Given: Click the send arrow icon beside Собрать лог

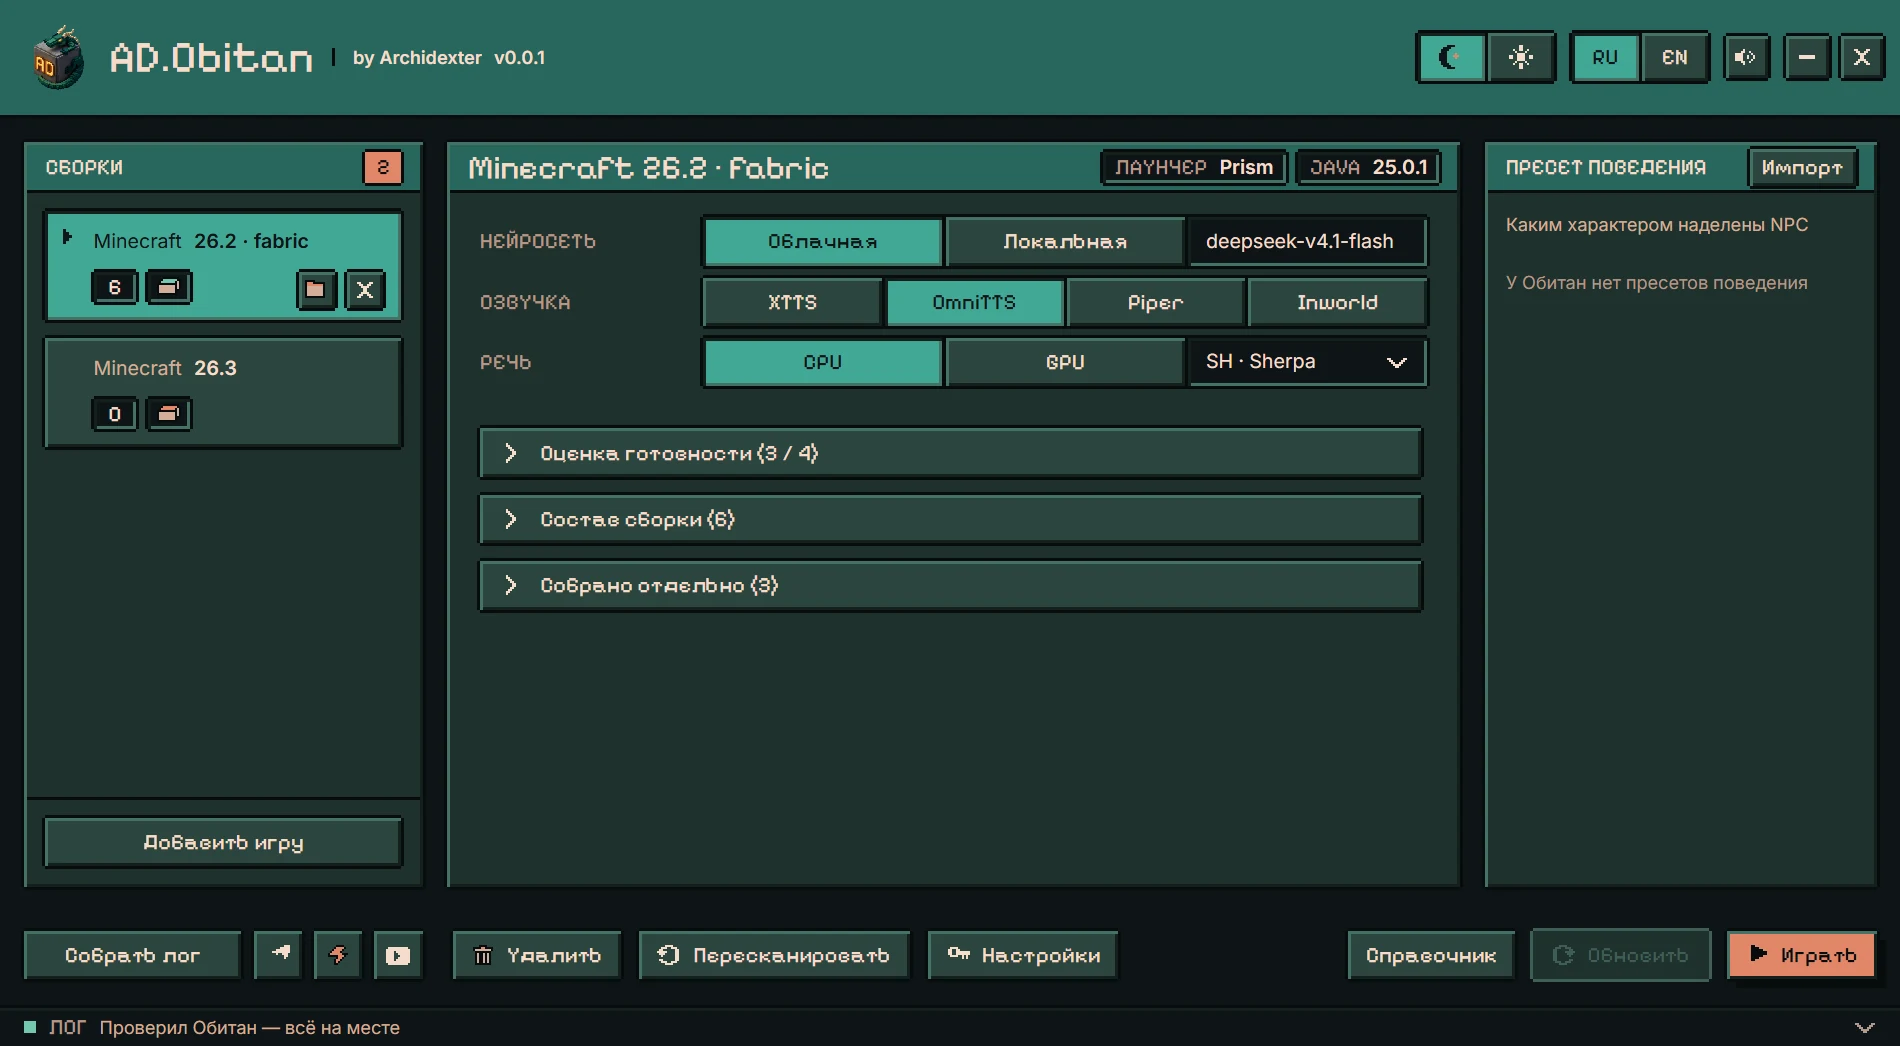Looking at the screenshot, I should (x=279, y=955).
